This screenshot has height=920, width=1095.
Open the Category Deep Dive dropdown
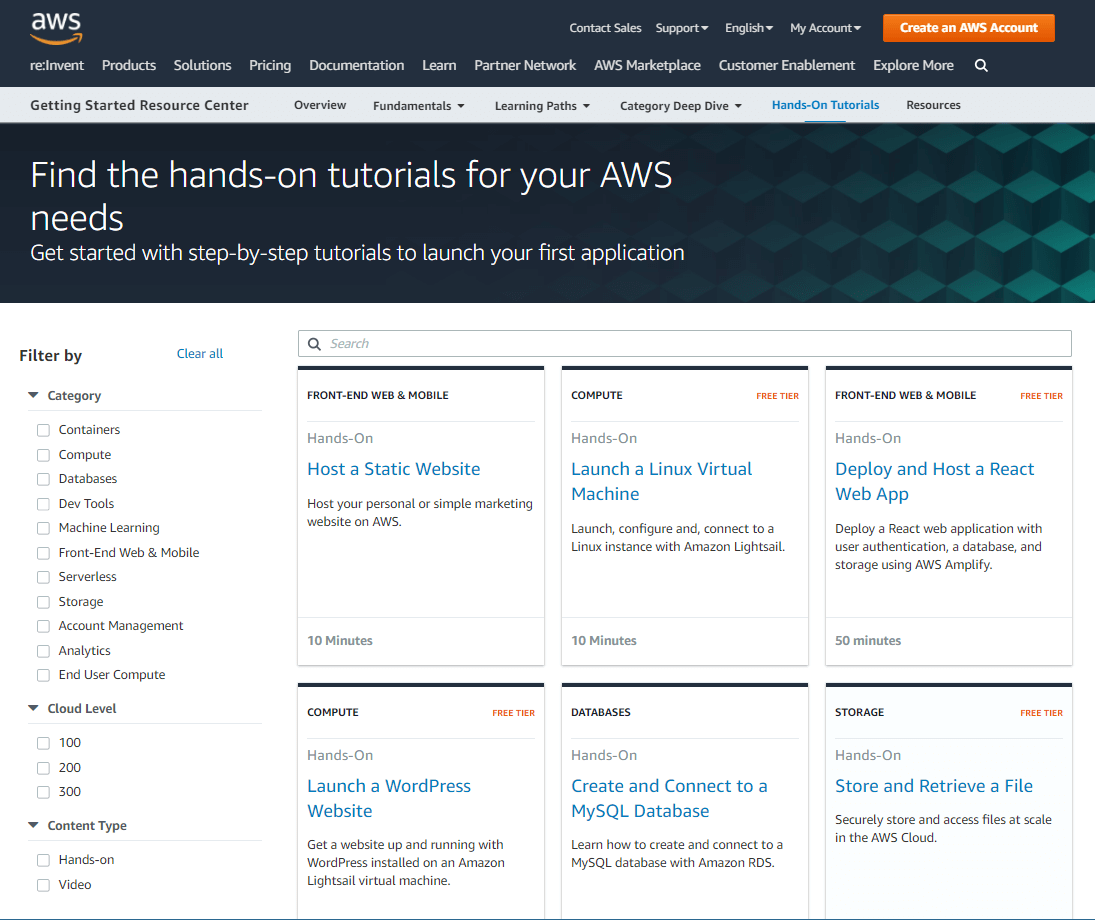[680, 106]
